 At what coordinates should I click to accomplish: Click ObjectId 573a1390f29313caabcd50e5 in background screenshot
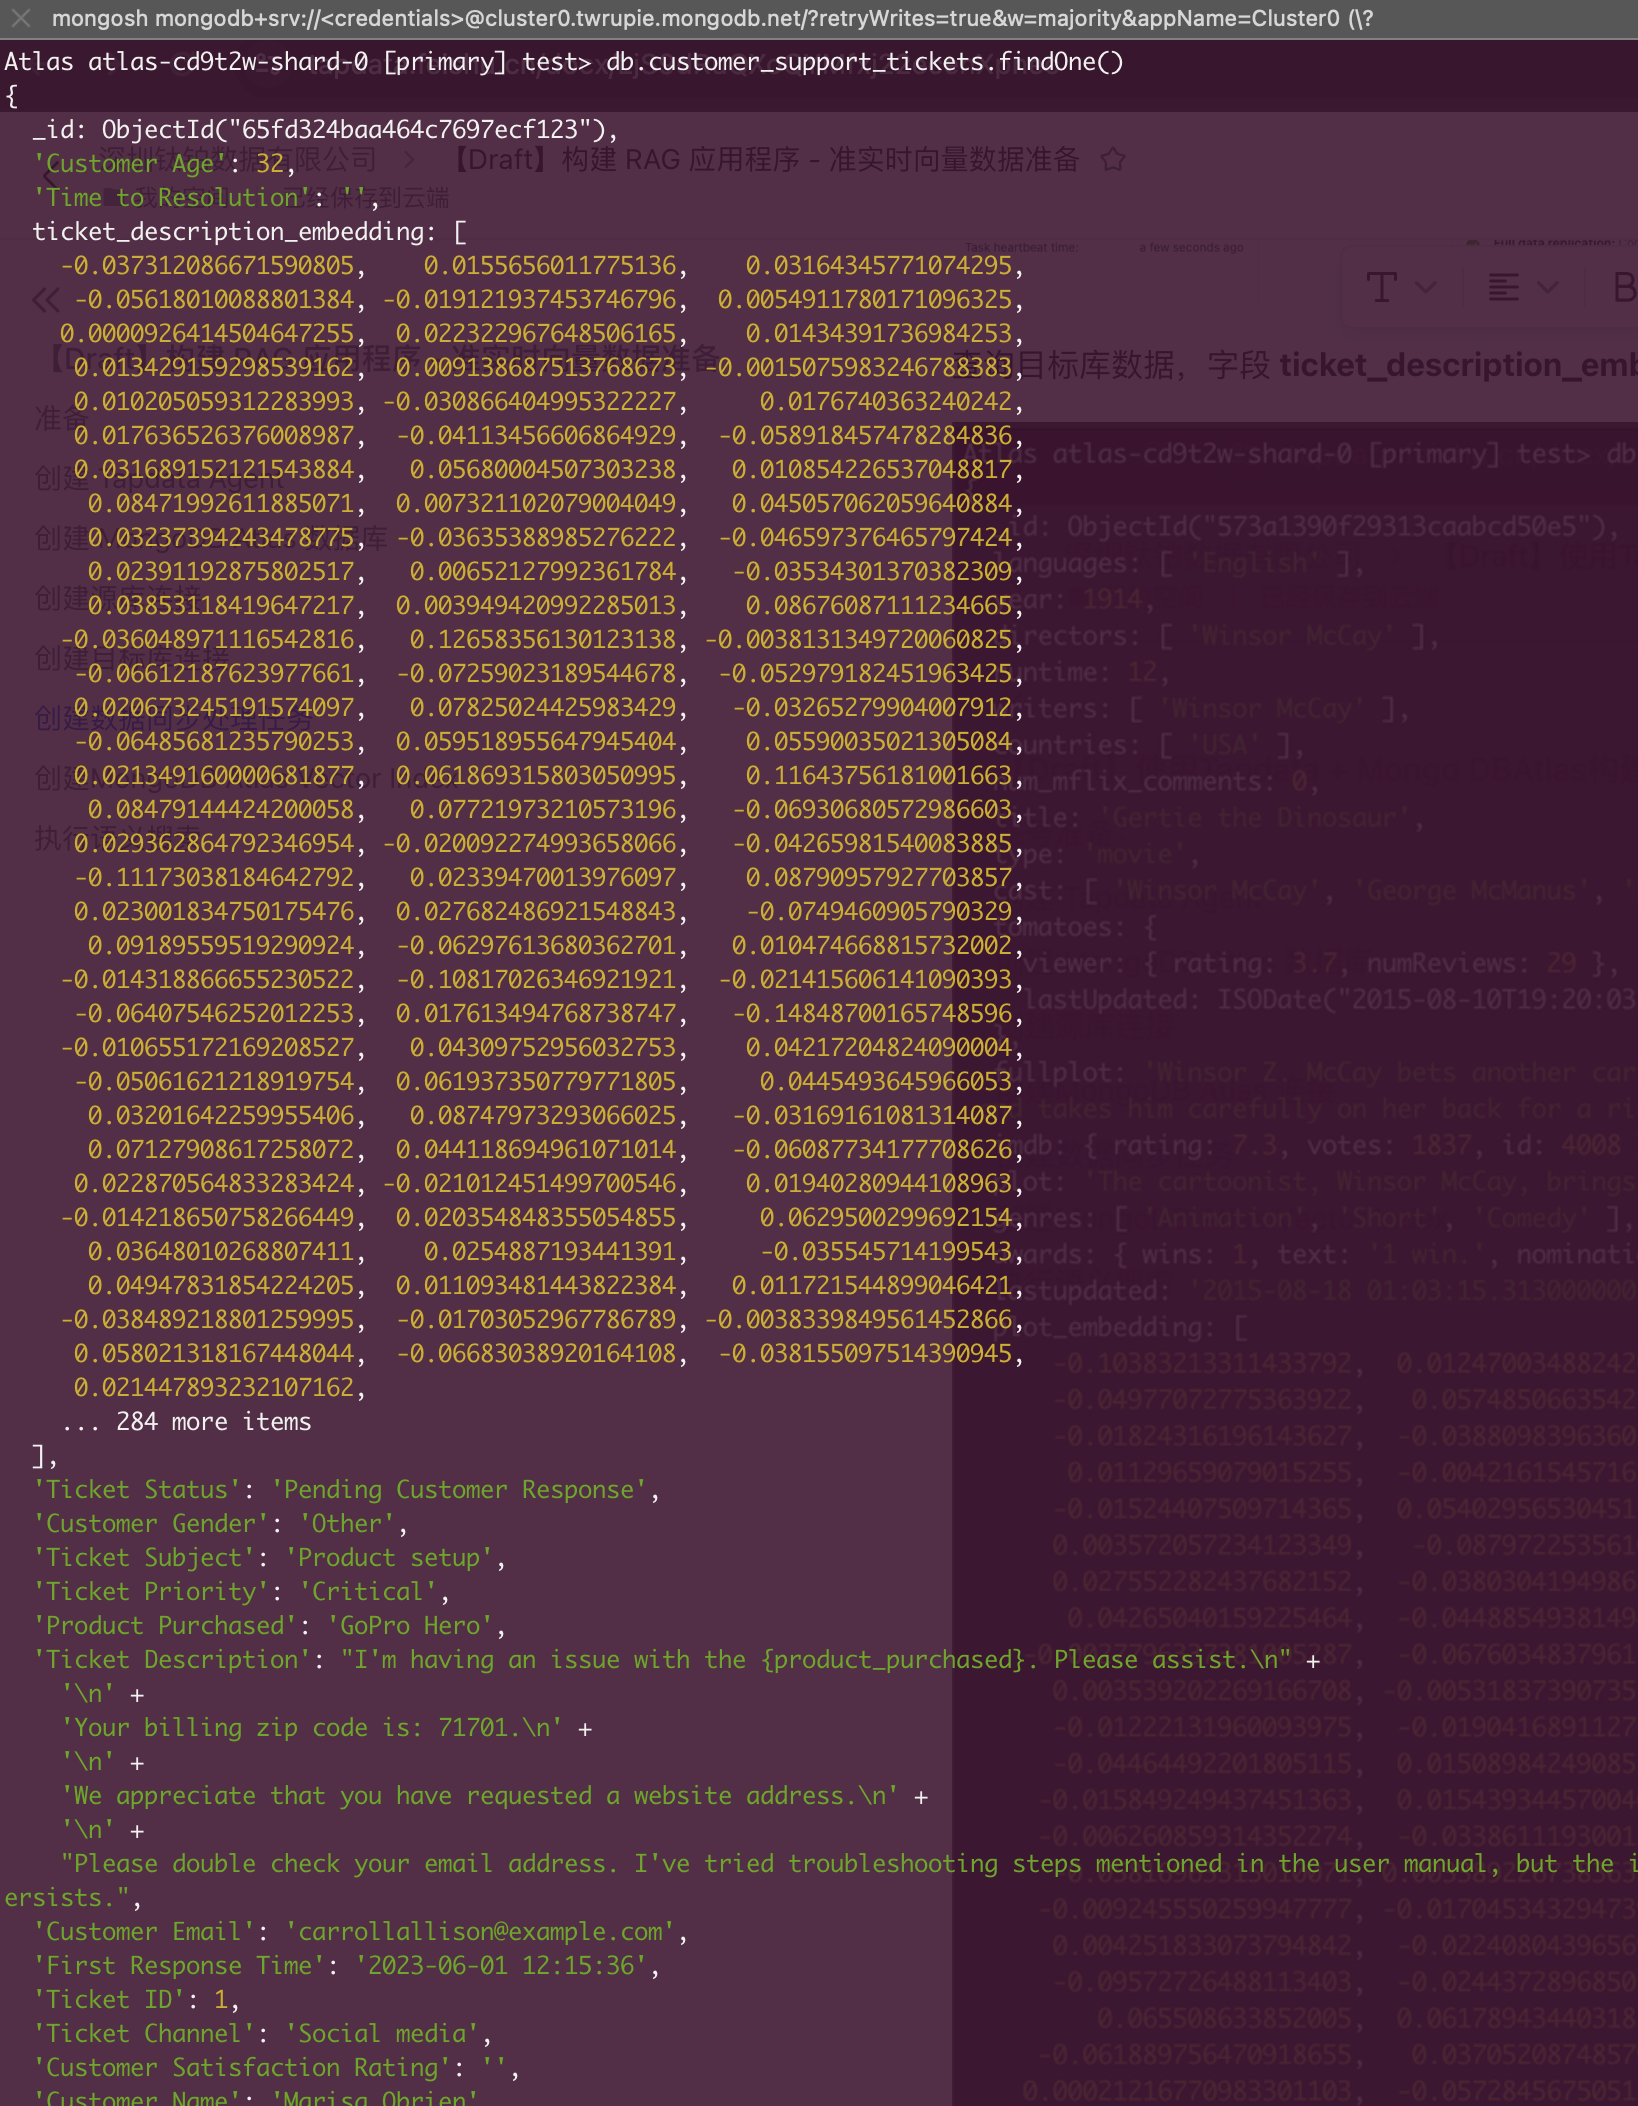1336,527
